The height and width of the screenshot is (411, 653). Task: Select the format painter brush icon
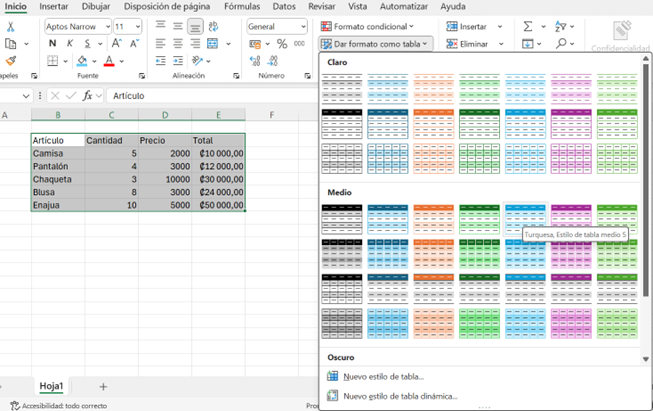[x=11, y=61]
